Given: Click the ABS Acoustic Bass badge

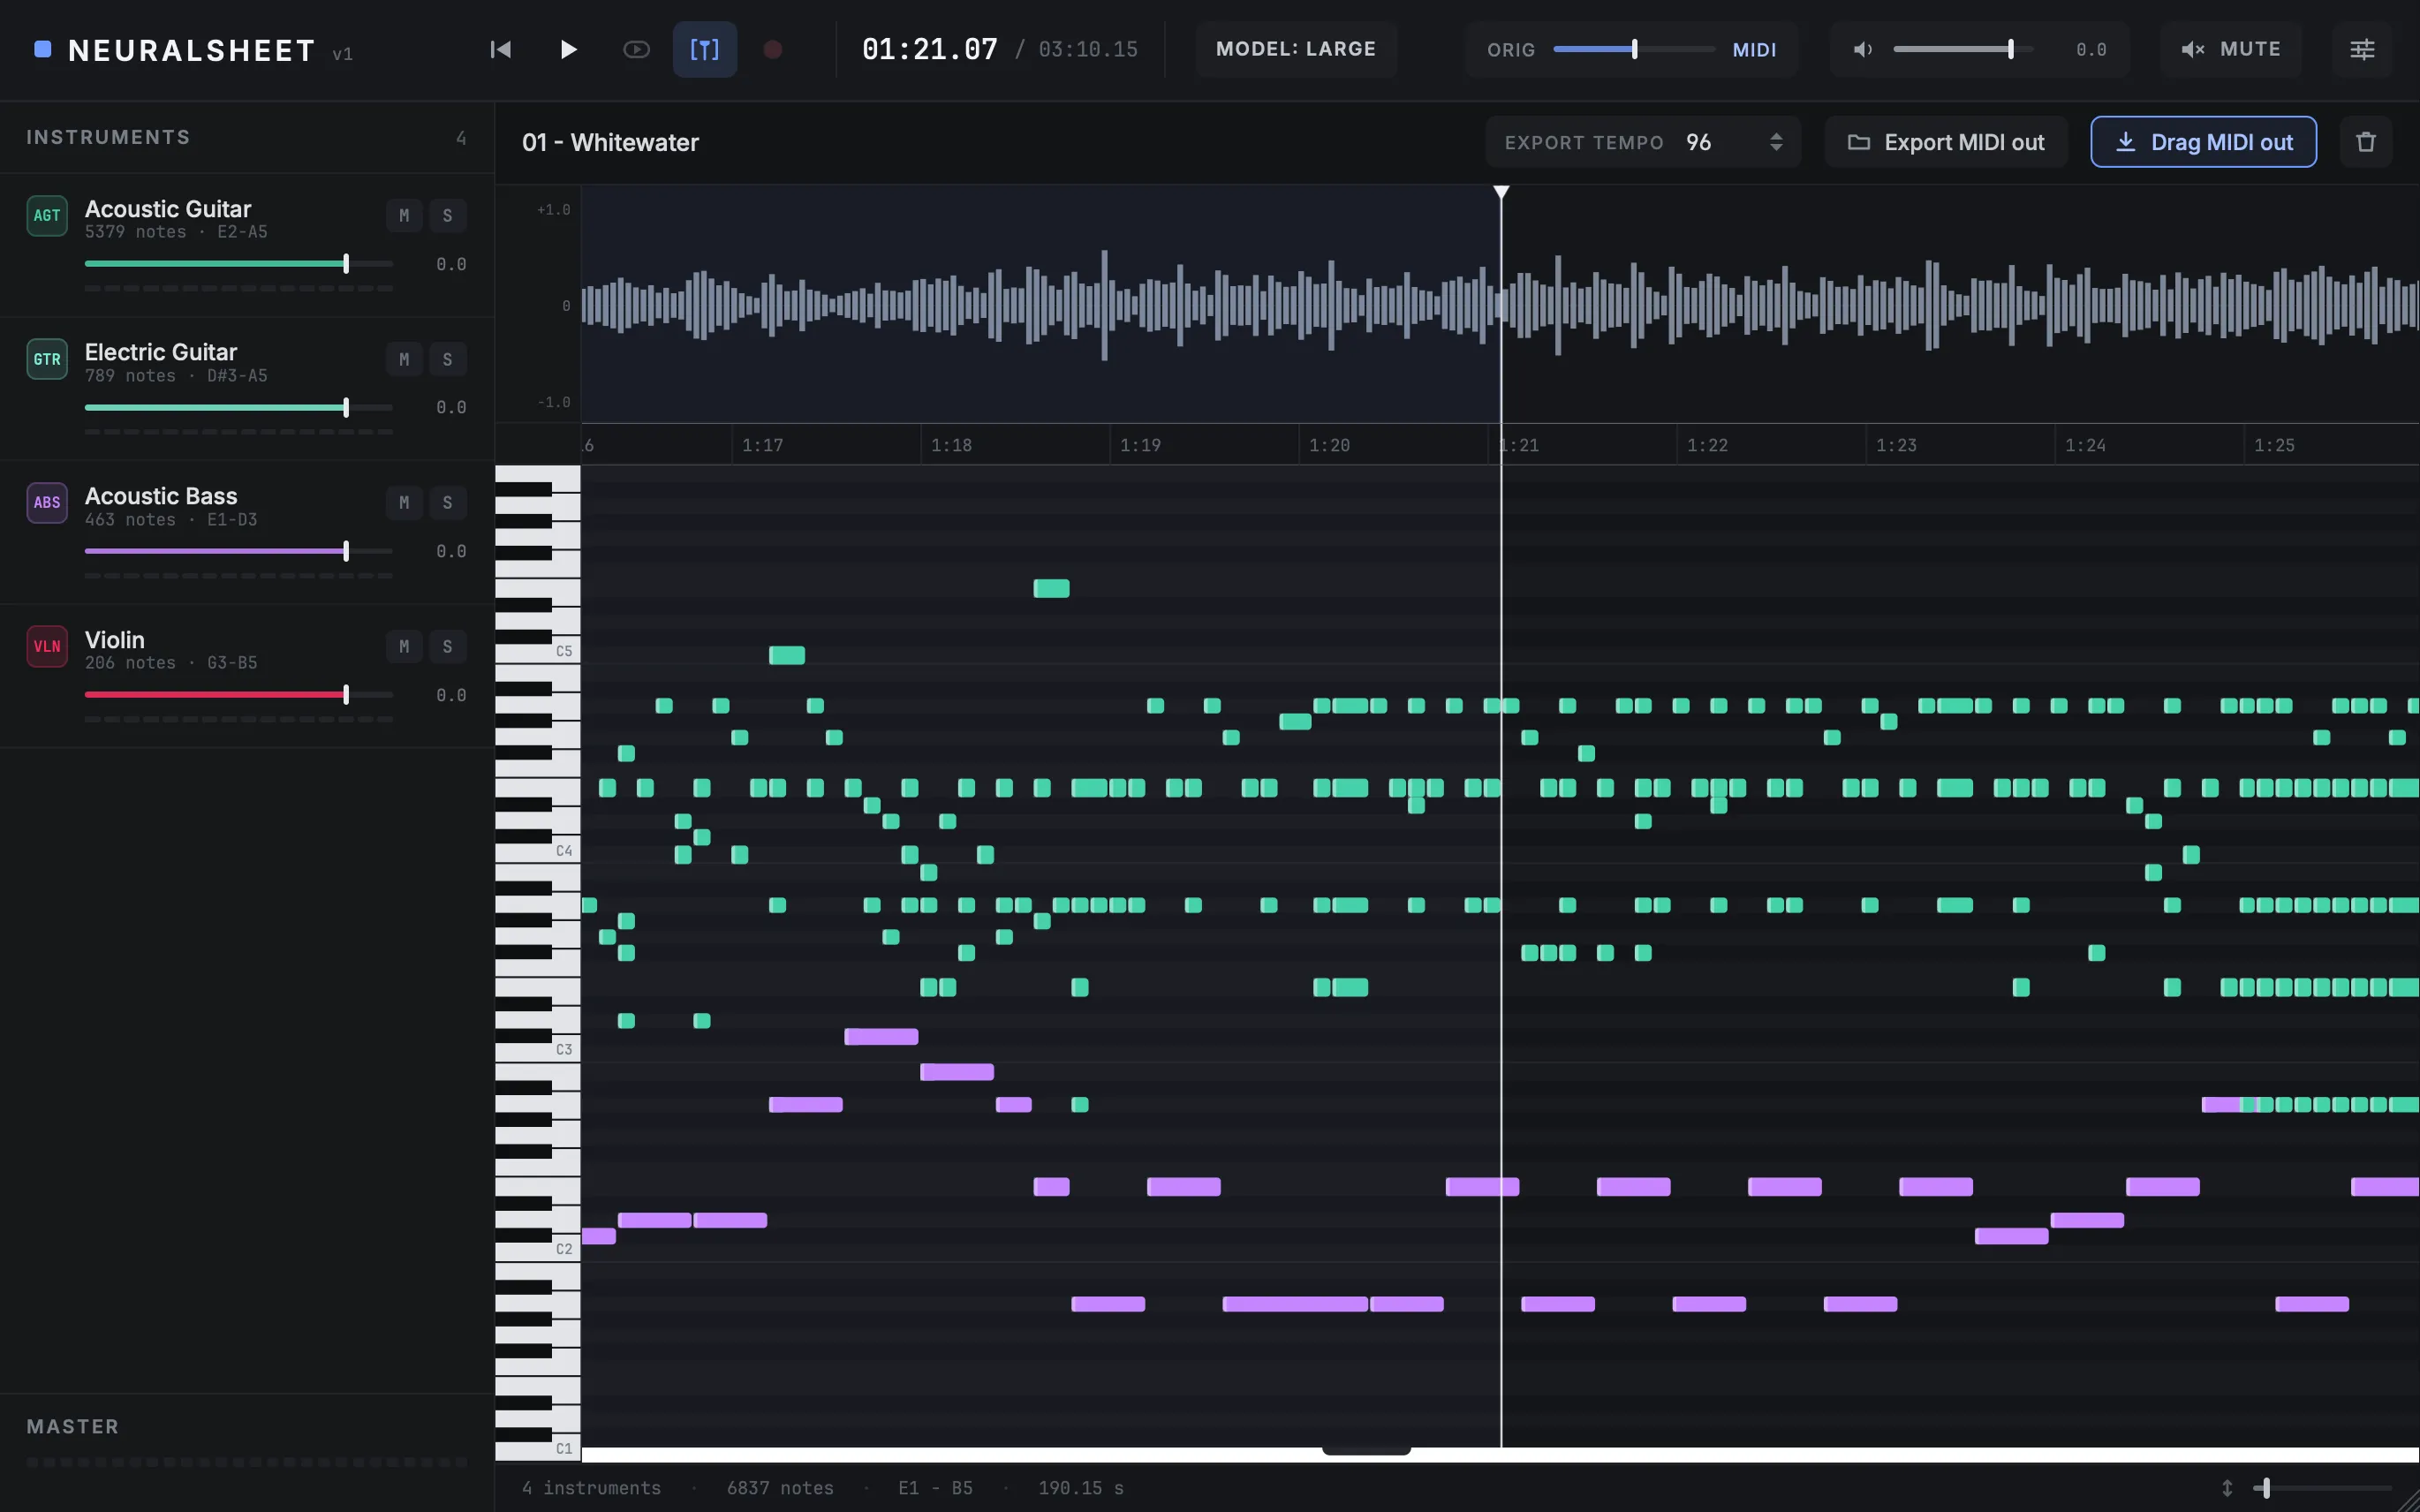Looking at the screenshot, I should tap(47, 503).
